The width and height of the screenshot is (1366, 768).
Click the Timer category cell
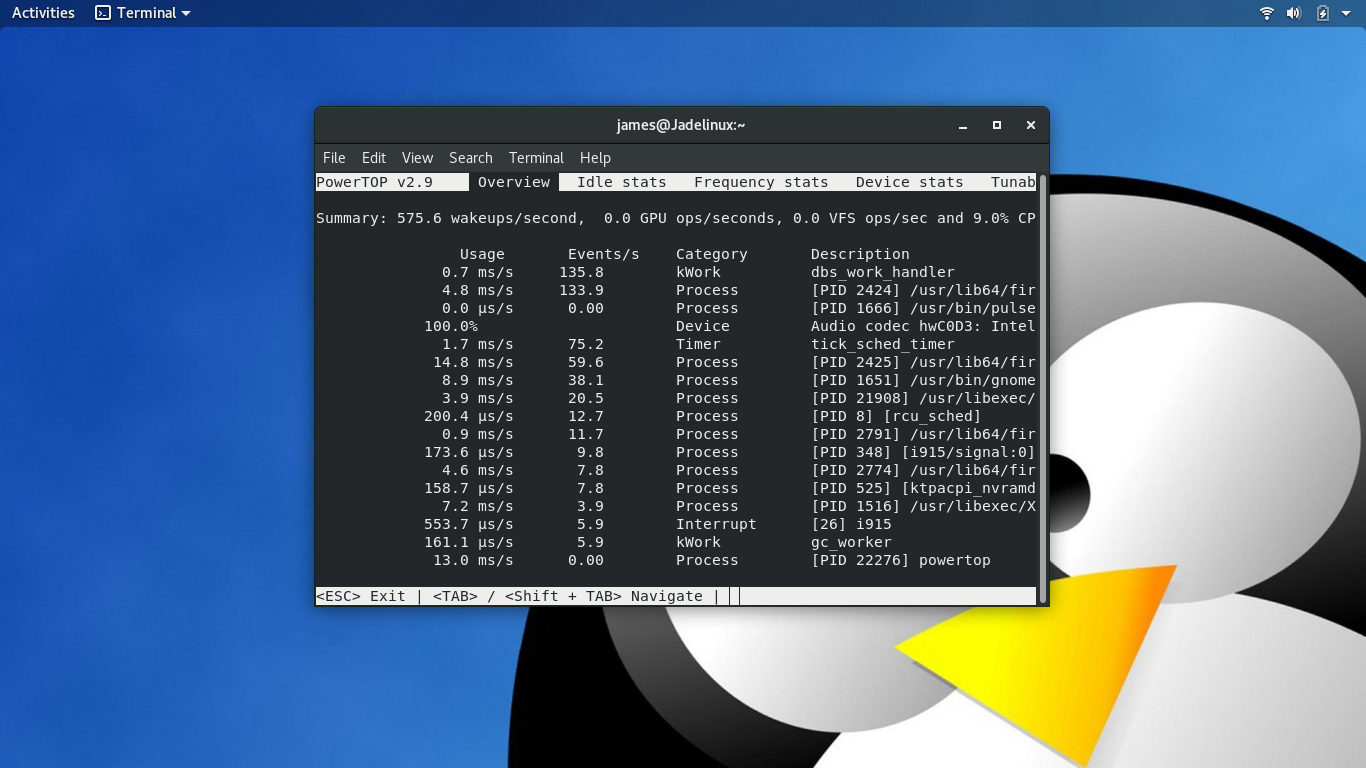[x=698, y=344]
